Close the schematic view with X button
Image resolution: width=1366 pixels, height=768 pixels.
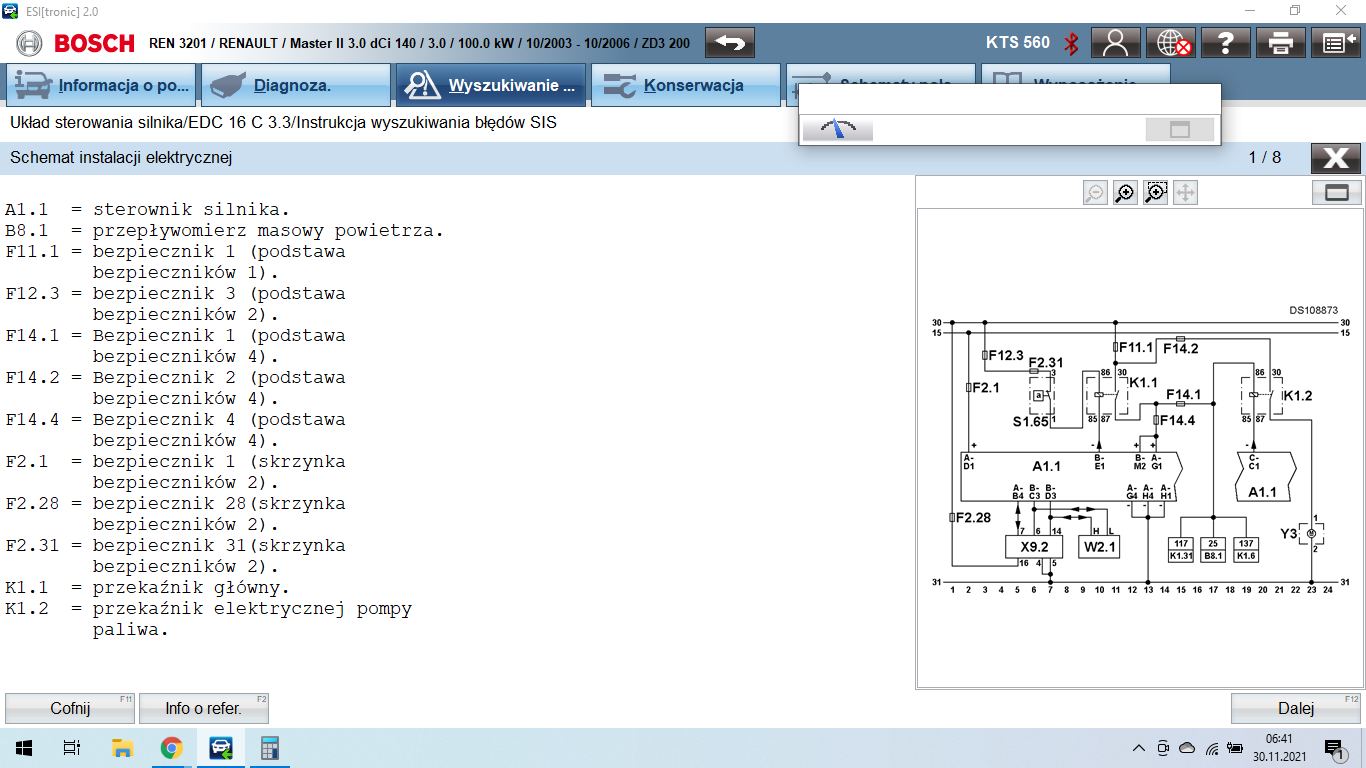1336,158
